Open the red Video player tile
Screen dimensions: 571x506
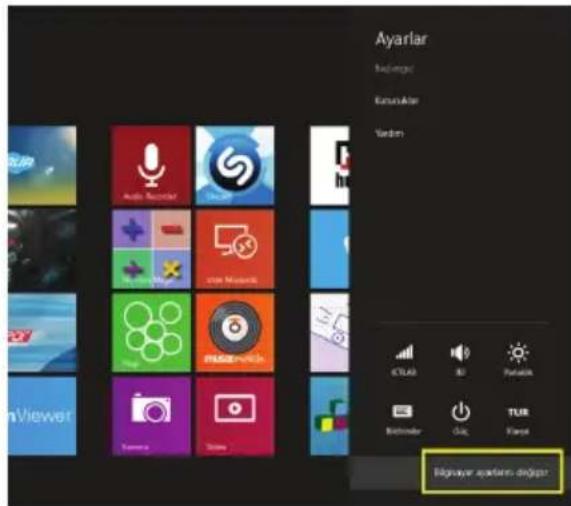click(235, 416)
